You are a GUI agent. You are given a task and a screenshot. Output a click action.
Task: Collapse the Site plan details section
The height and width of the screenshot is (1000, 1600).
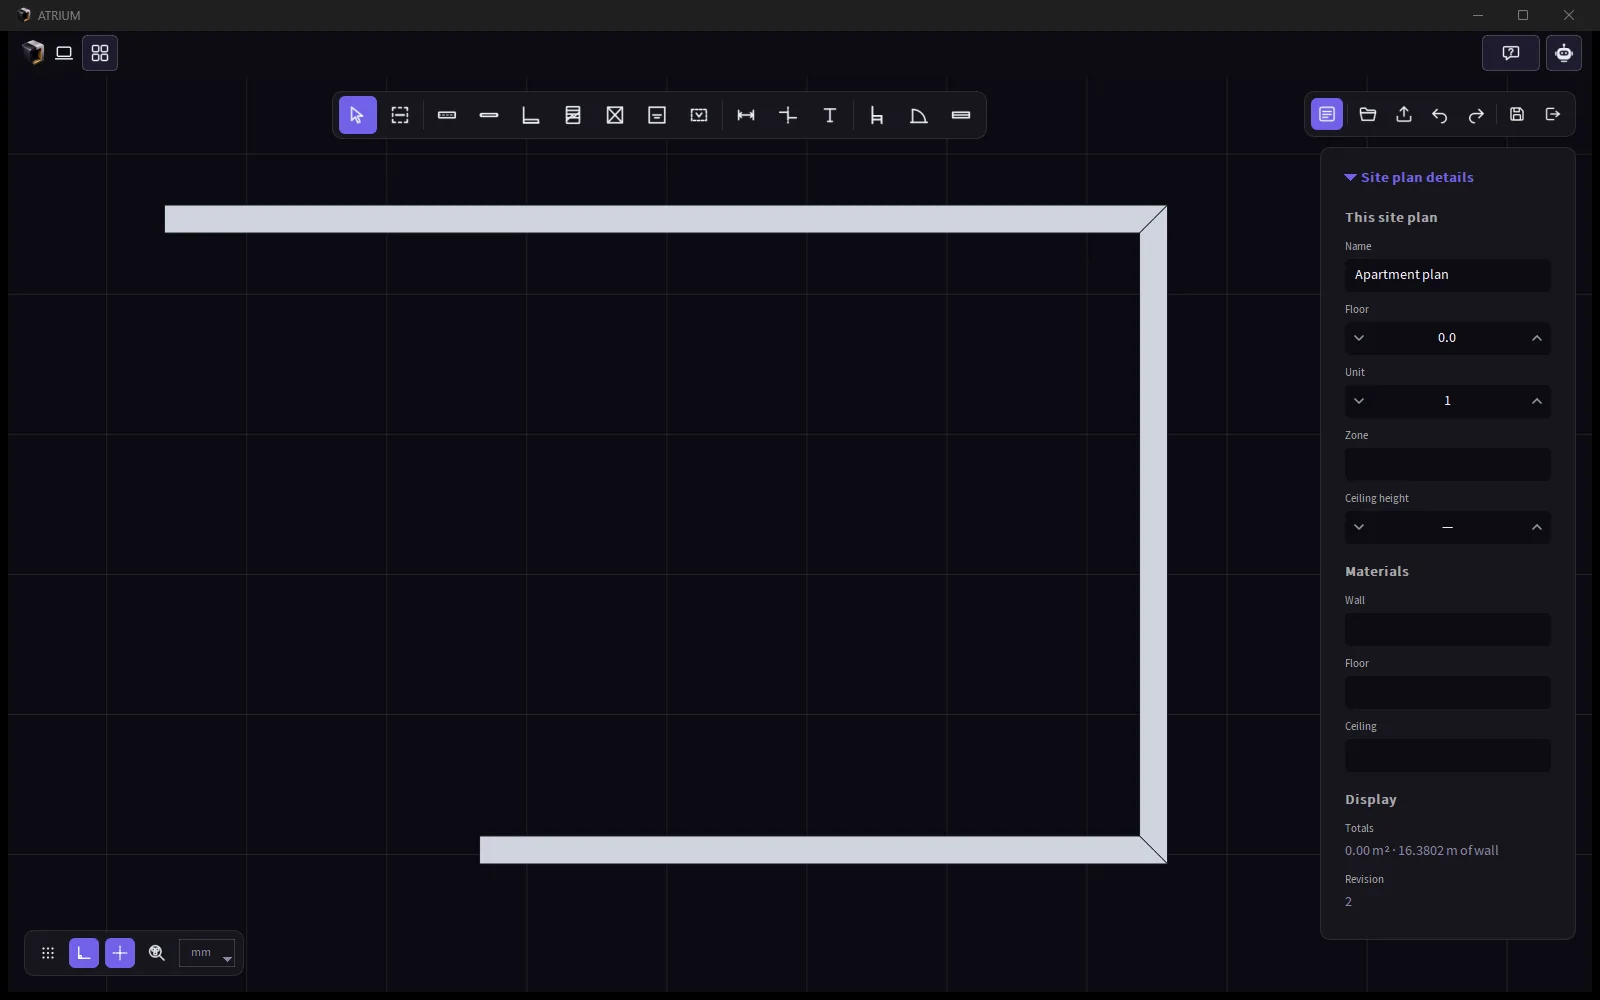(x=1409, y=178)
